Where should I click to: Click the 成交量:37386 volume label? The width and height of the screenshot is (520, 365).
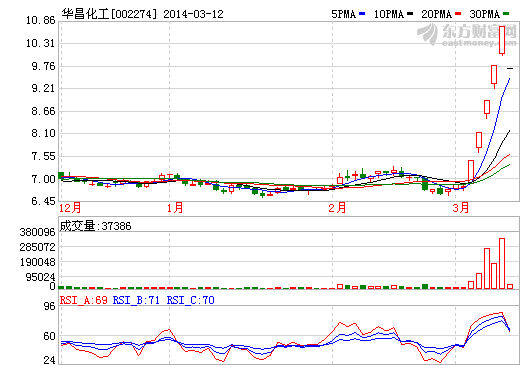(x=95, y=226)
